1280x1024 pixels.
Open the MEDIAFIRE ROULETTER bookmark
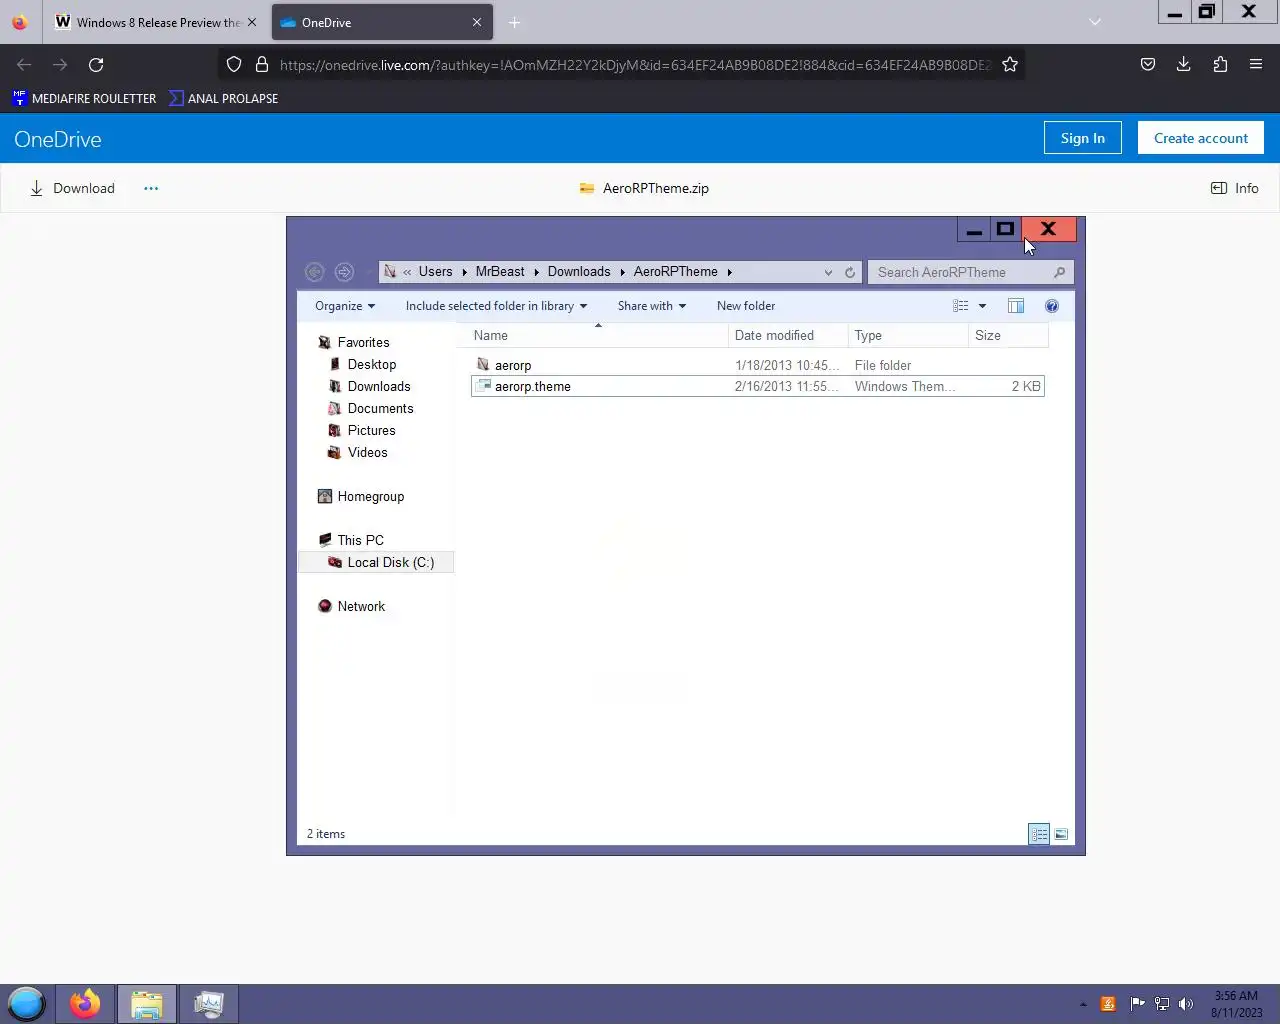[x=84, y=98]
